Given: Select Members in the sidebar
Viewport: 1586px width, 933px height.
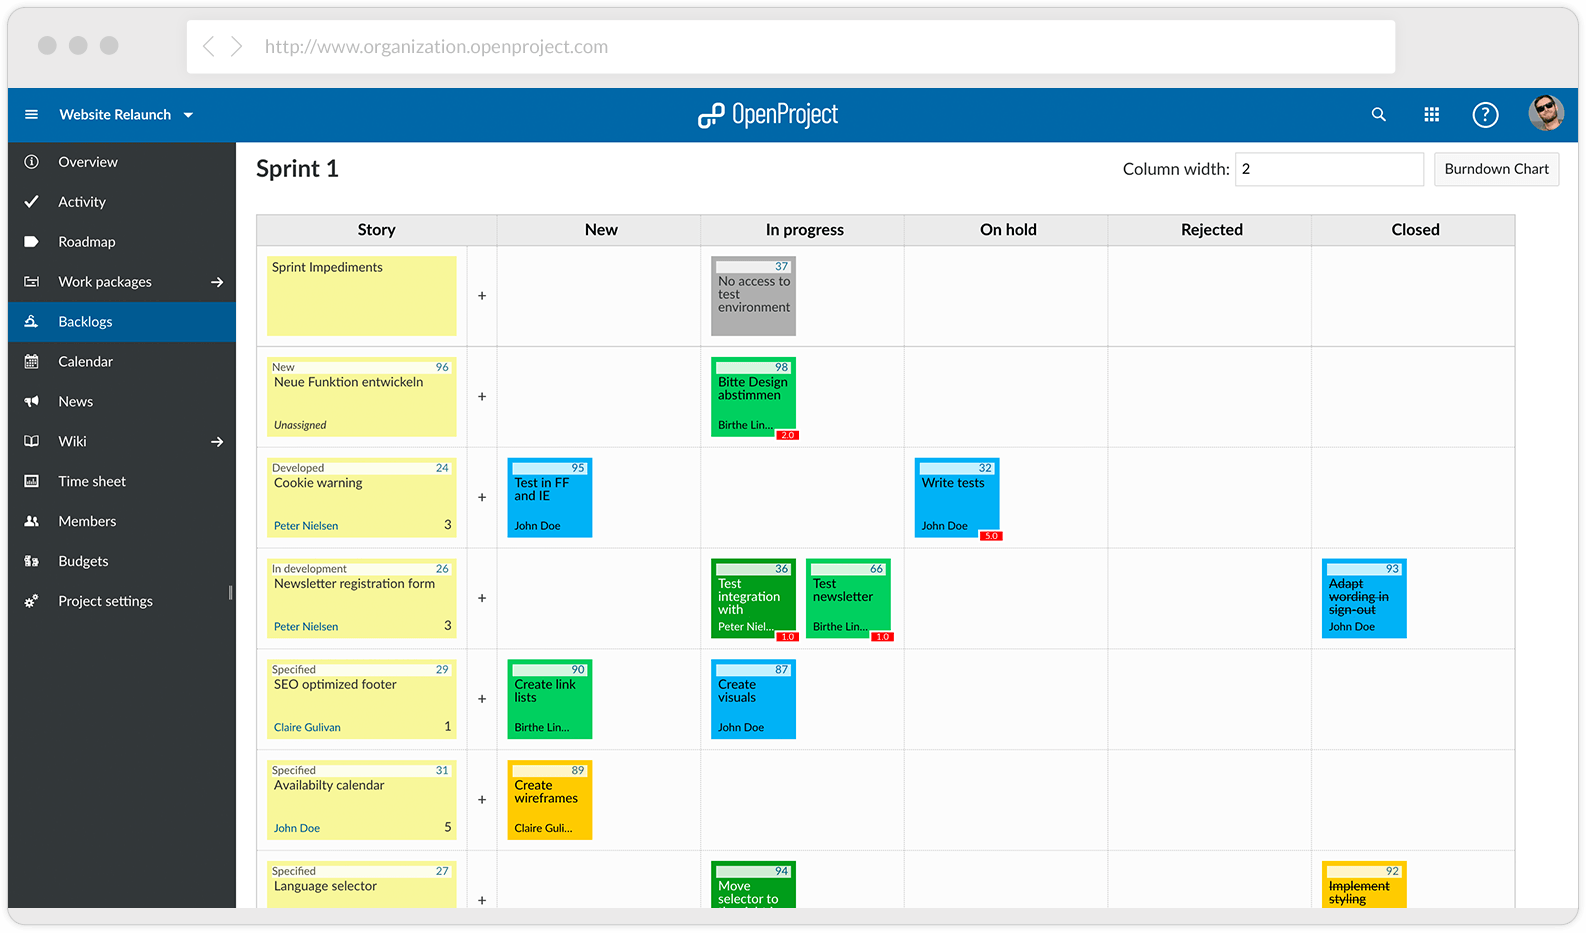Looking at the screenshot, I should pos(87,521).
